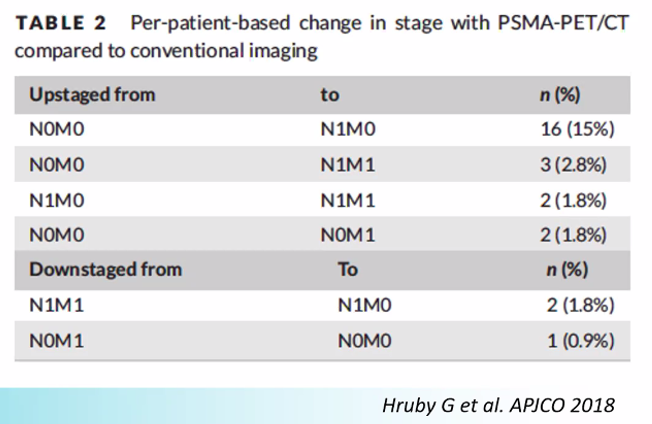Click the '1 (0.9%)' value cell
The width and height of the screenshot is (652, 424).
coord(580,341)
